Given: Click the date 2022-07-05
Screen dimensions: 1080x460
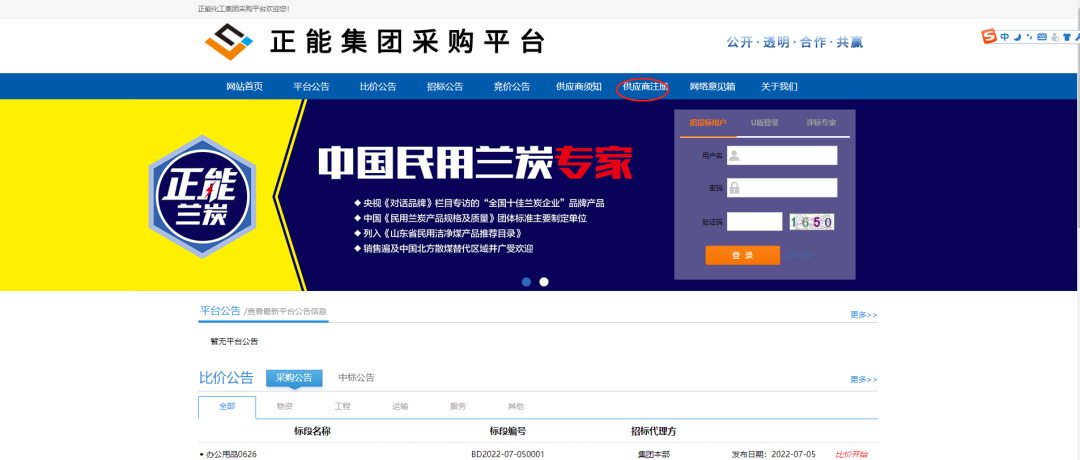Looking at the screenshot, I should 795,454.
